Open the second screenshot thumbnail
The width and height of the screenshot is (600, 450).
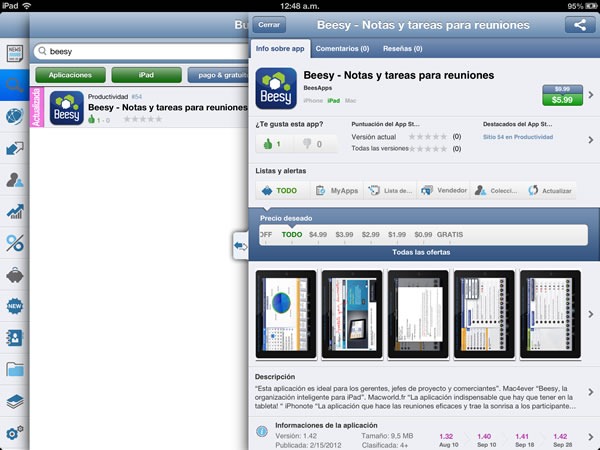(x=352, y=314)
